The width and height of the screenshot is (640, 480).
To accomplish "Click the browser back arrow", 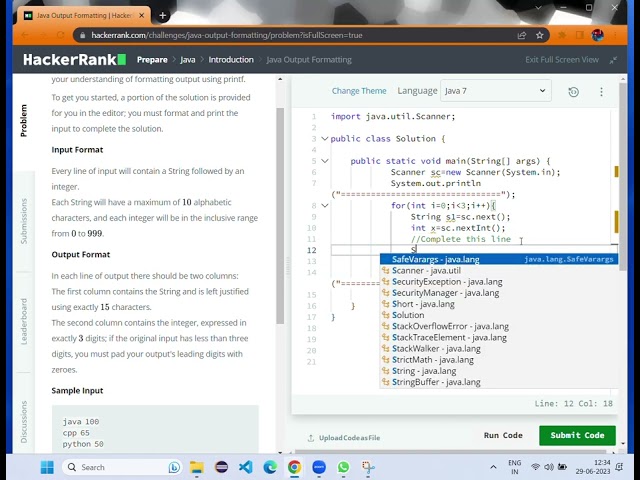I will click(x=24, y=35).
